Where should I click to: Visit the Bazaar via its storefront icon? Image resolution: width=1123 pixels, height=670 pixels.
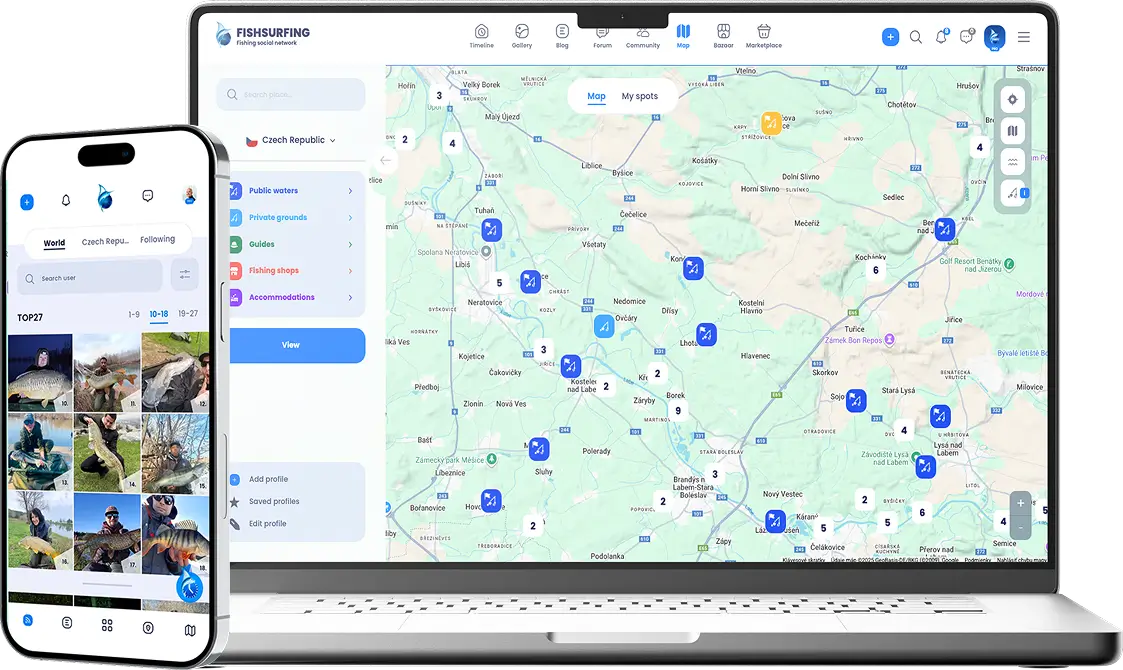(723, 36)
